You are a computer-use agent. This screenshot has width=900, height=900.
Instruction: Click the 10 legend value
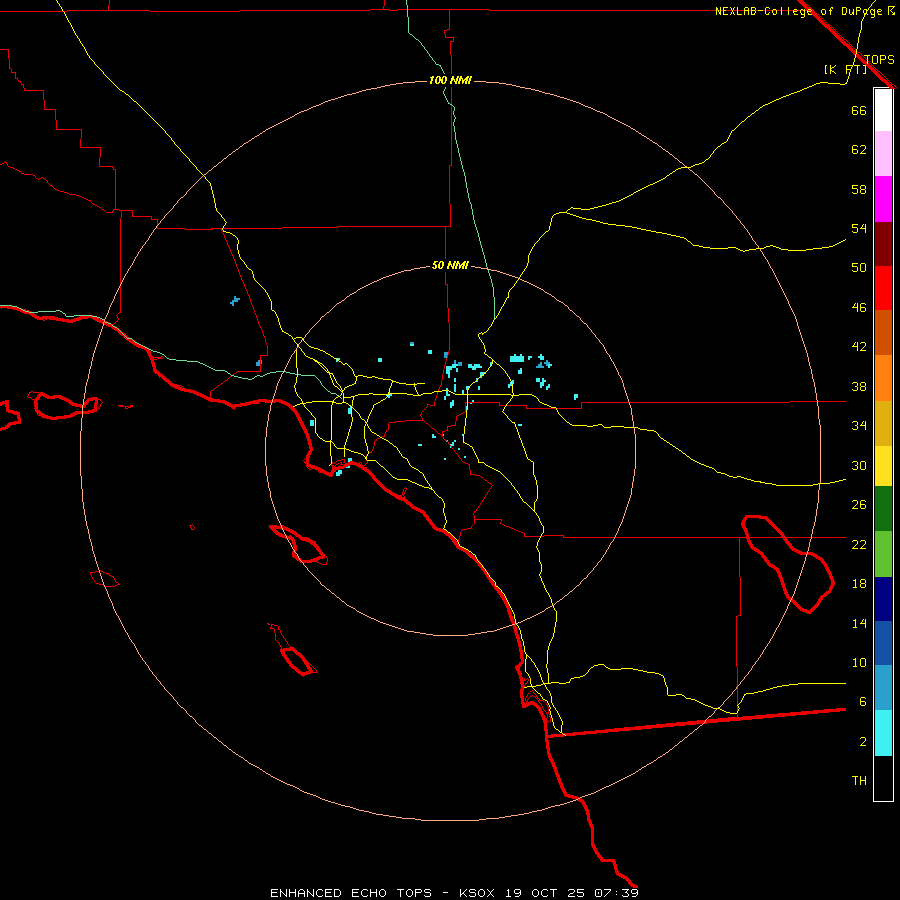point(859,662)
